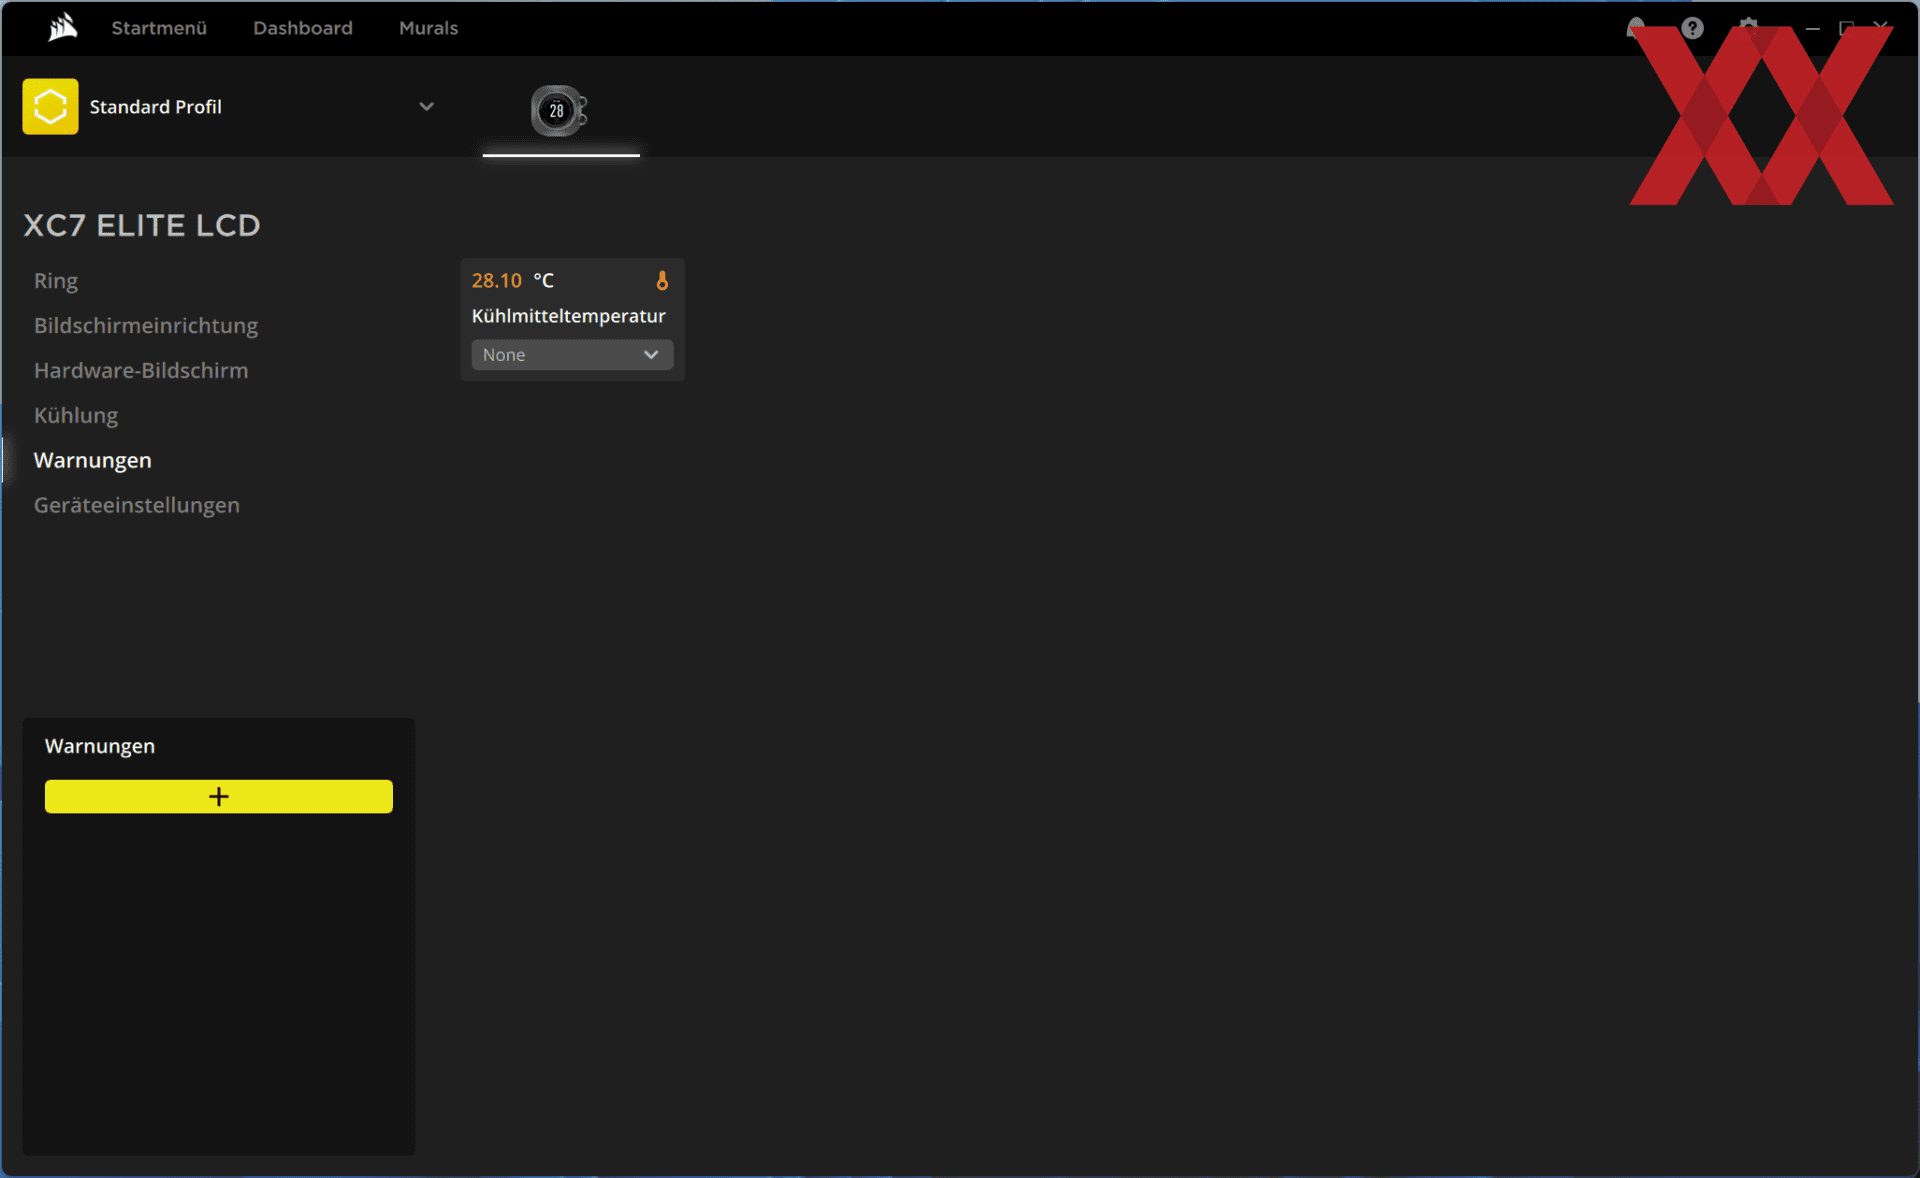The image size is (1920, 1178).
Task: Add a new warning with yellow plus button
Action: 219,797
